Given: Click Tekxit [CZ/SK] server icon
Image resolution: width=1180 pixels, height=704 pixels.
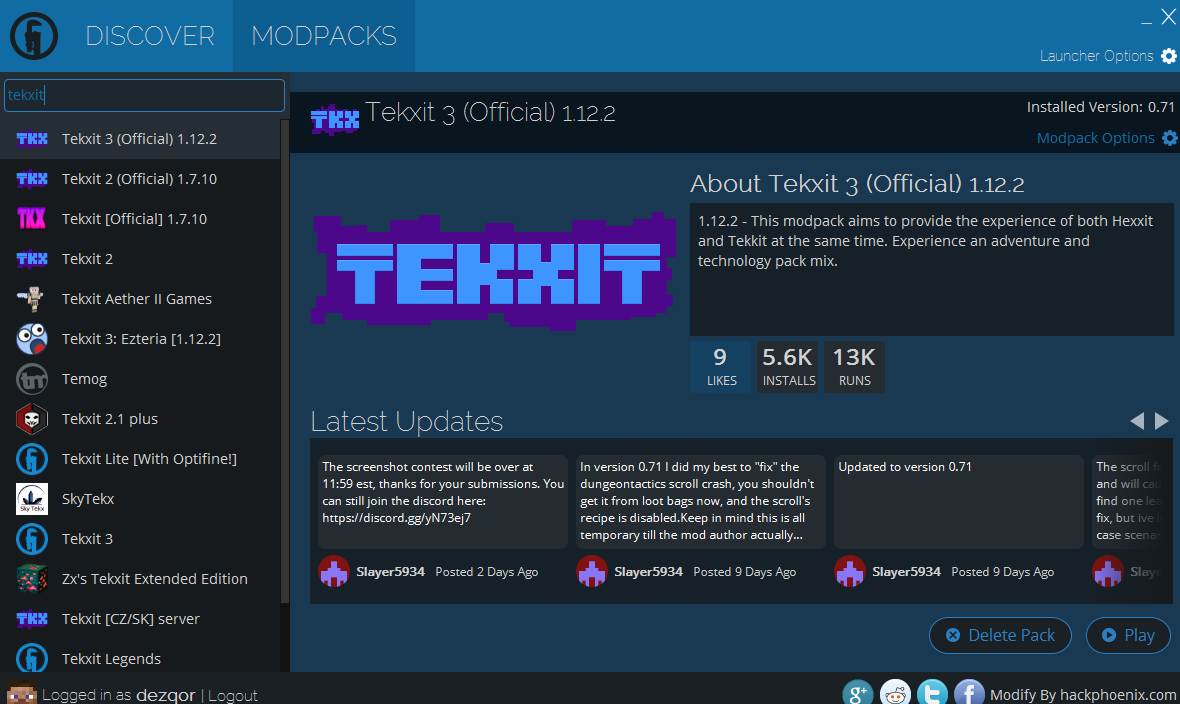Looking at the screenshot, I should tap(32, 618).
